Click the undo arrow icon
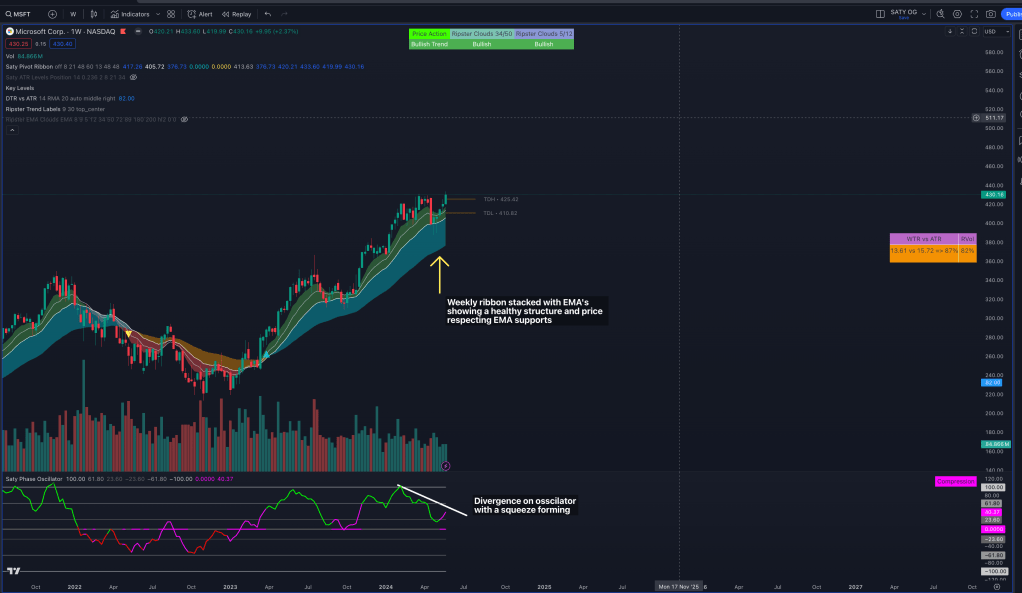 [x=268, y=14]
